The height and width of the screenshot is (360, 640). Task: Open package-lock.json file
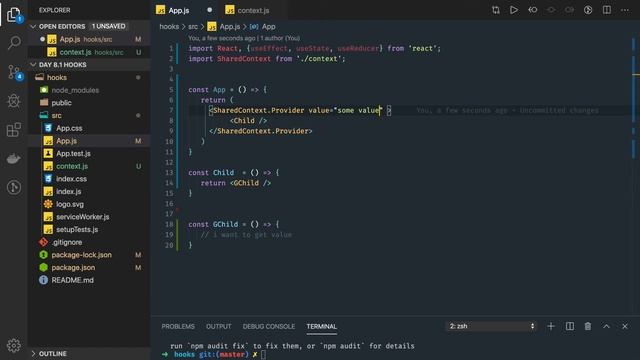(x=89, y=255)
